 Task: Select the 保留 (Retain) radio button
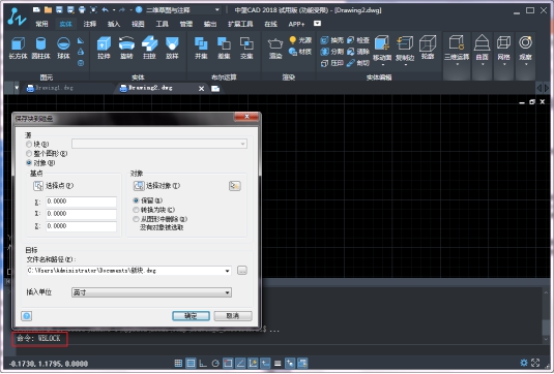tap(136, 200)
